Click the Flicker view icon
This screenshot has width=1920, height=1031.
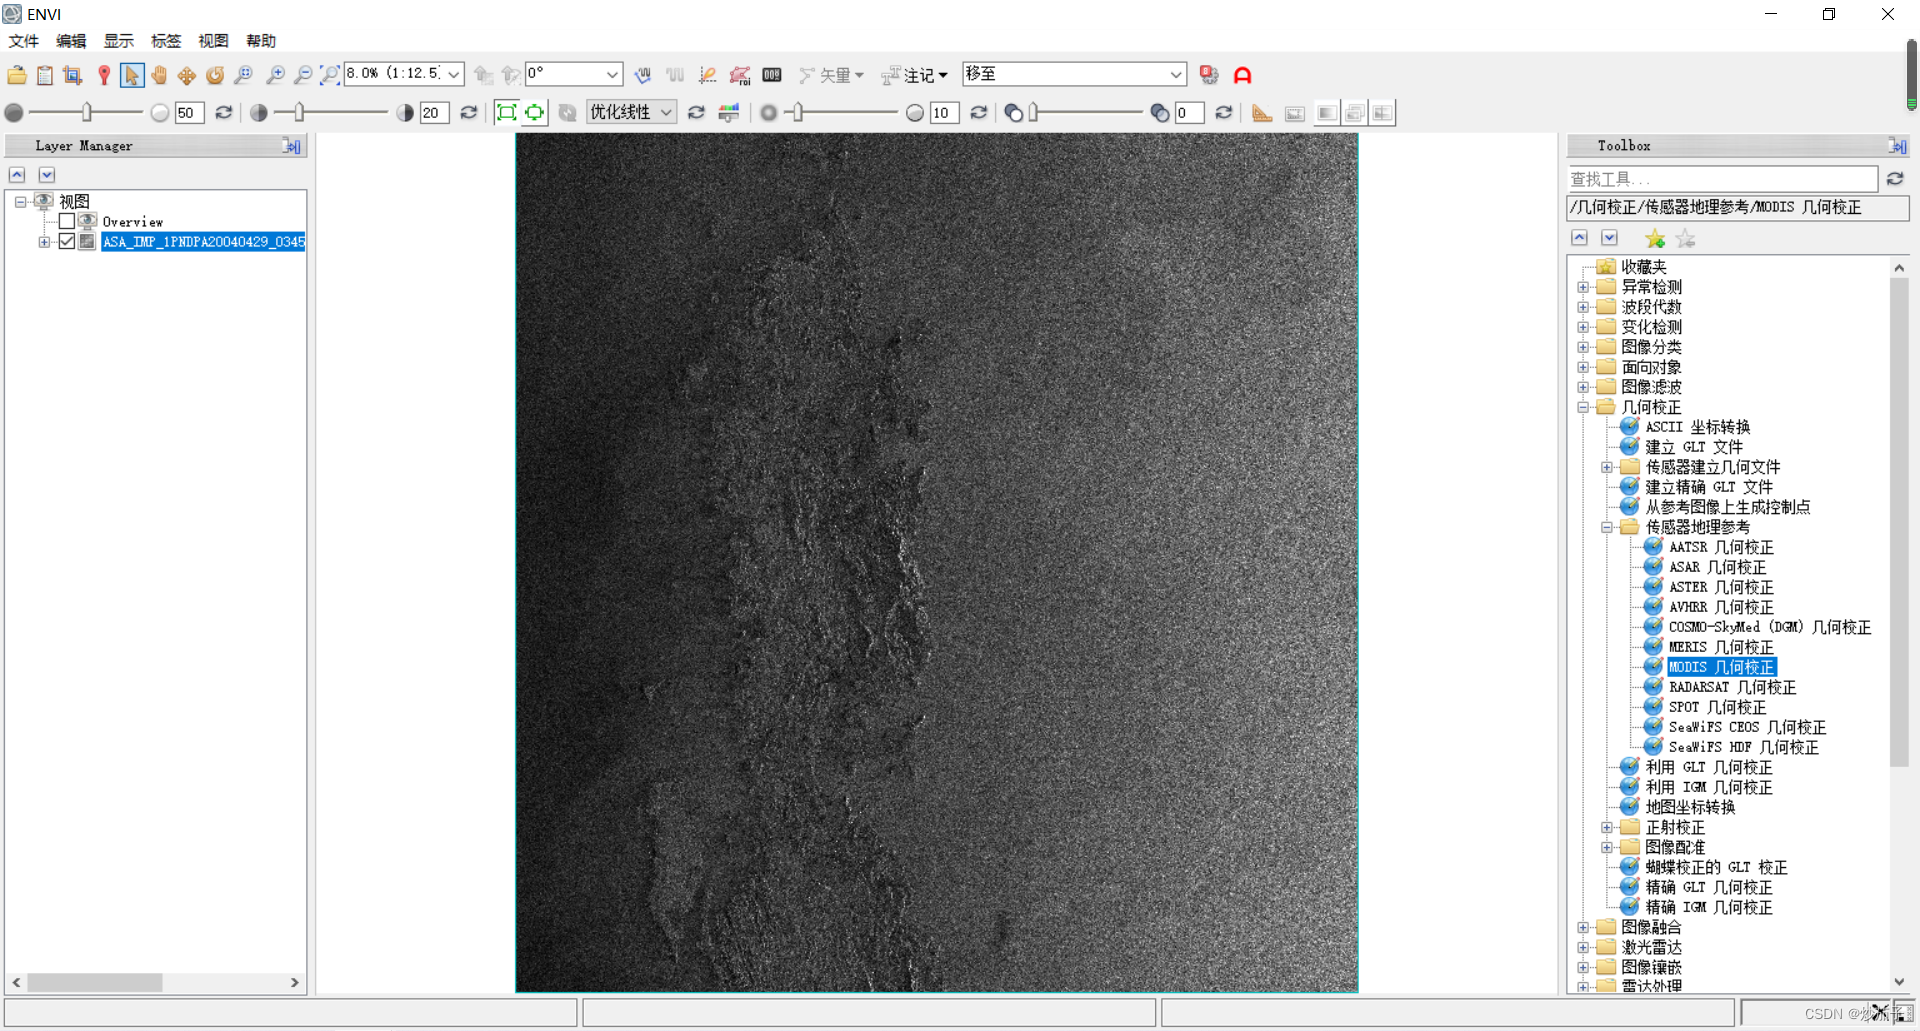click(1355, 113)
